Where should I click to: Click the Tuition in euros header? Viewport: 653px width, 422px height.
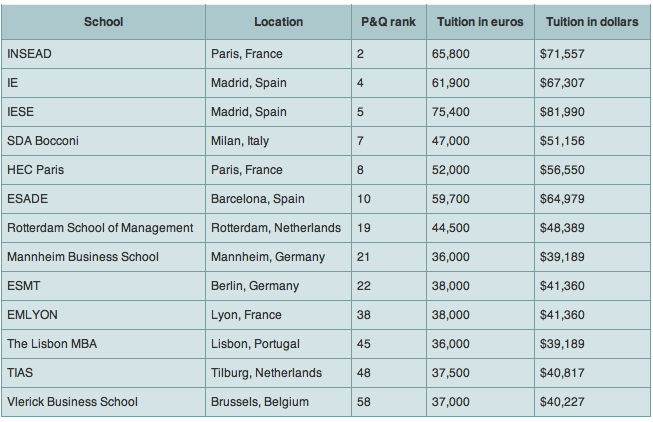(480, 22)
